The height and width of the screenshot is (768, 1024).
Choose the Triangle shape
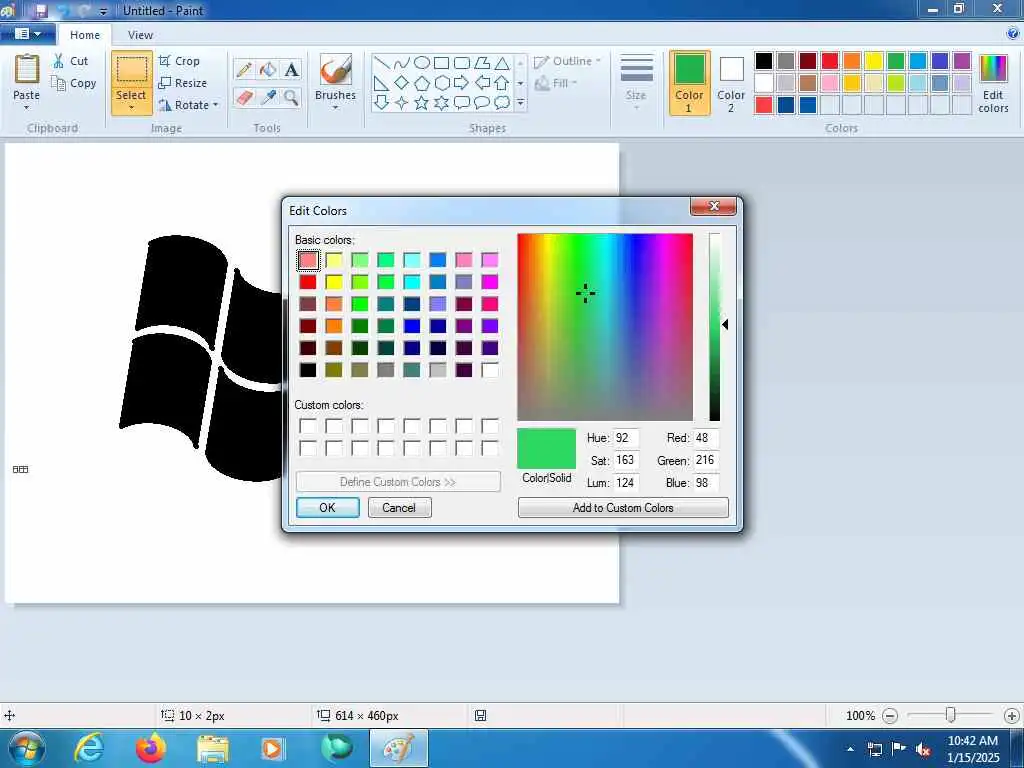[x=502, y=63]
